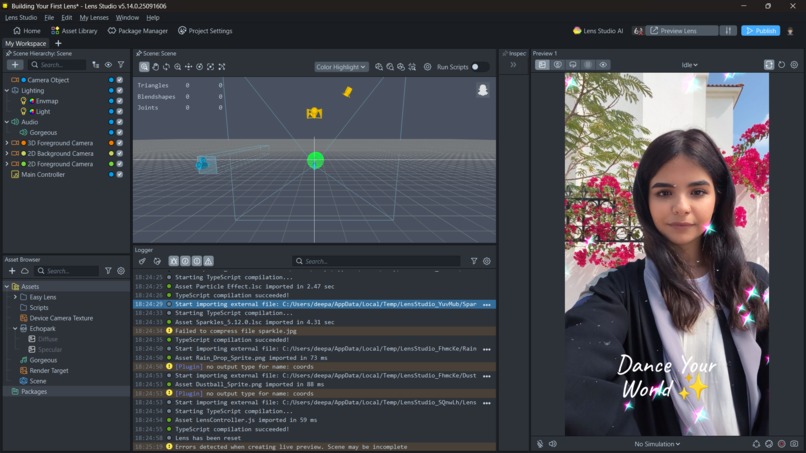Image resolution: width=806 pixels, height=453 pixels.
Task: Open Lens Studio AI
Action: 598,31
